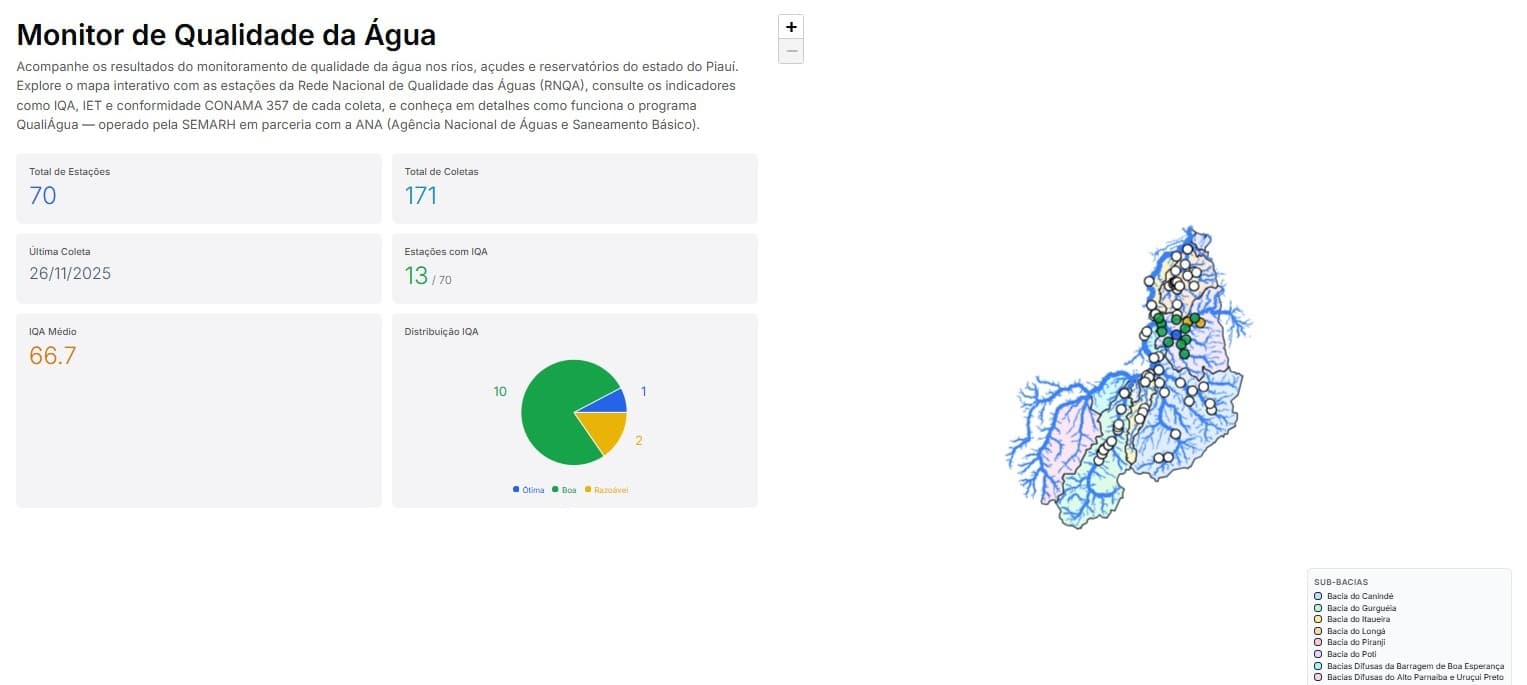
Task: Click the "Razoável" legend dot under the pie chart
Action: coord(589,489)
